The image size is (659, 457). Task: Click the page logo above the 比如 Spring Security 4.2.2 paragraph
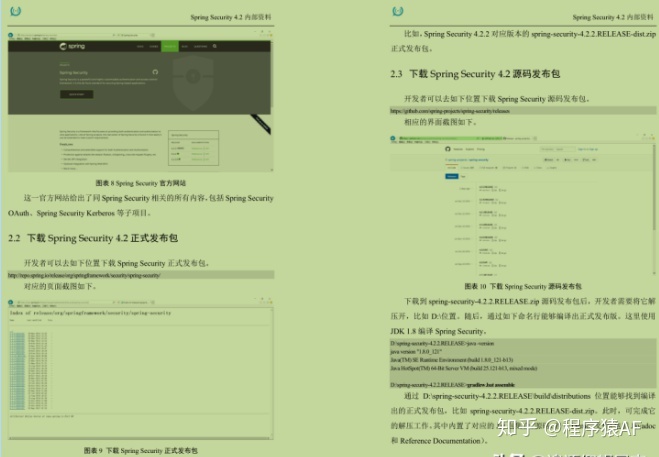pos(398,11)
